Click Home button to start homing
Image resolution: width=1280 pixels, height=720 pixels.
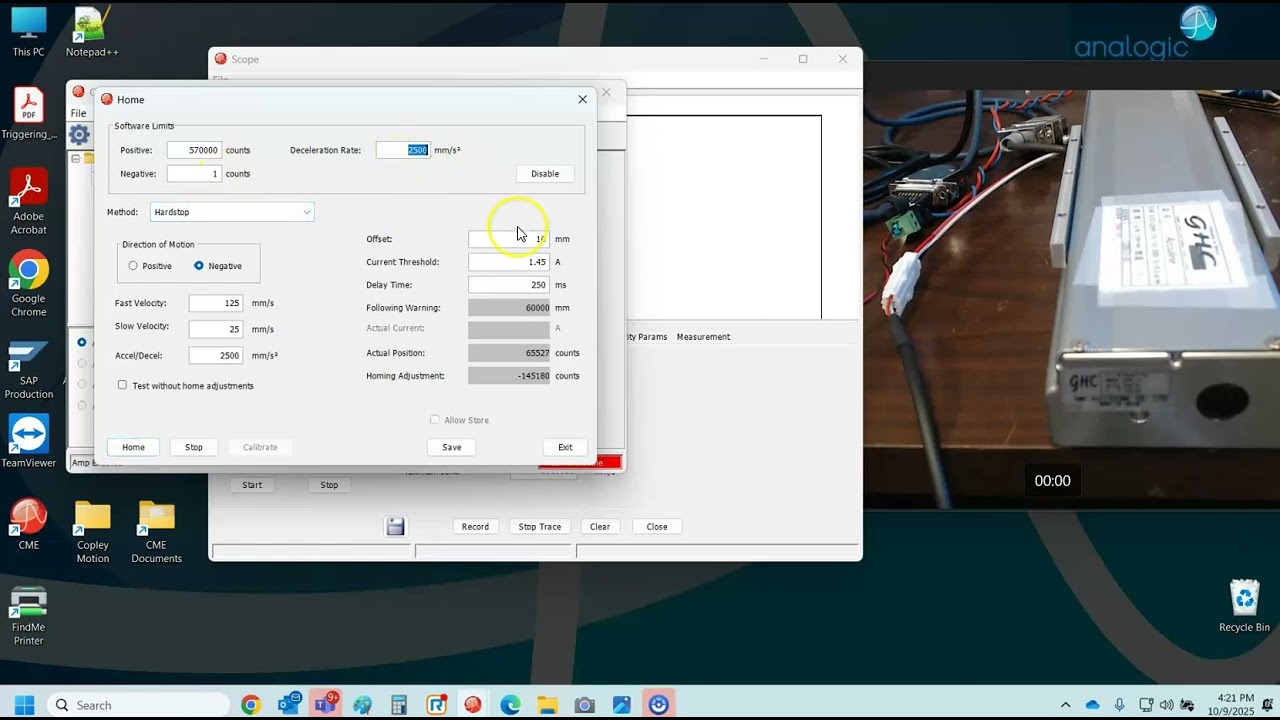click(x=133, y=447)
